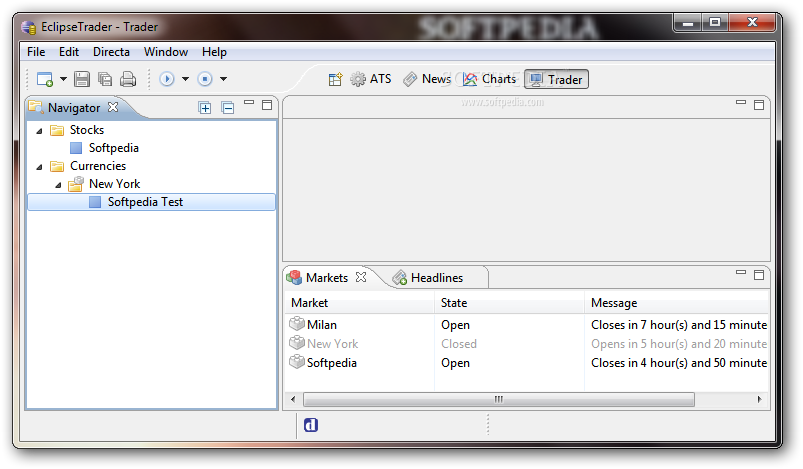
Task: Switch to the Charts perspective
Action: click(x=489, y=79)
